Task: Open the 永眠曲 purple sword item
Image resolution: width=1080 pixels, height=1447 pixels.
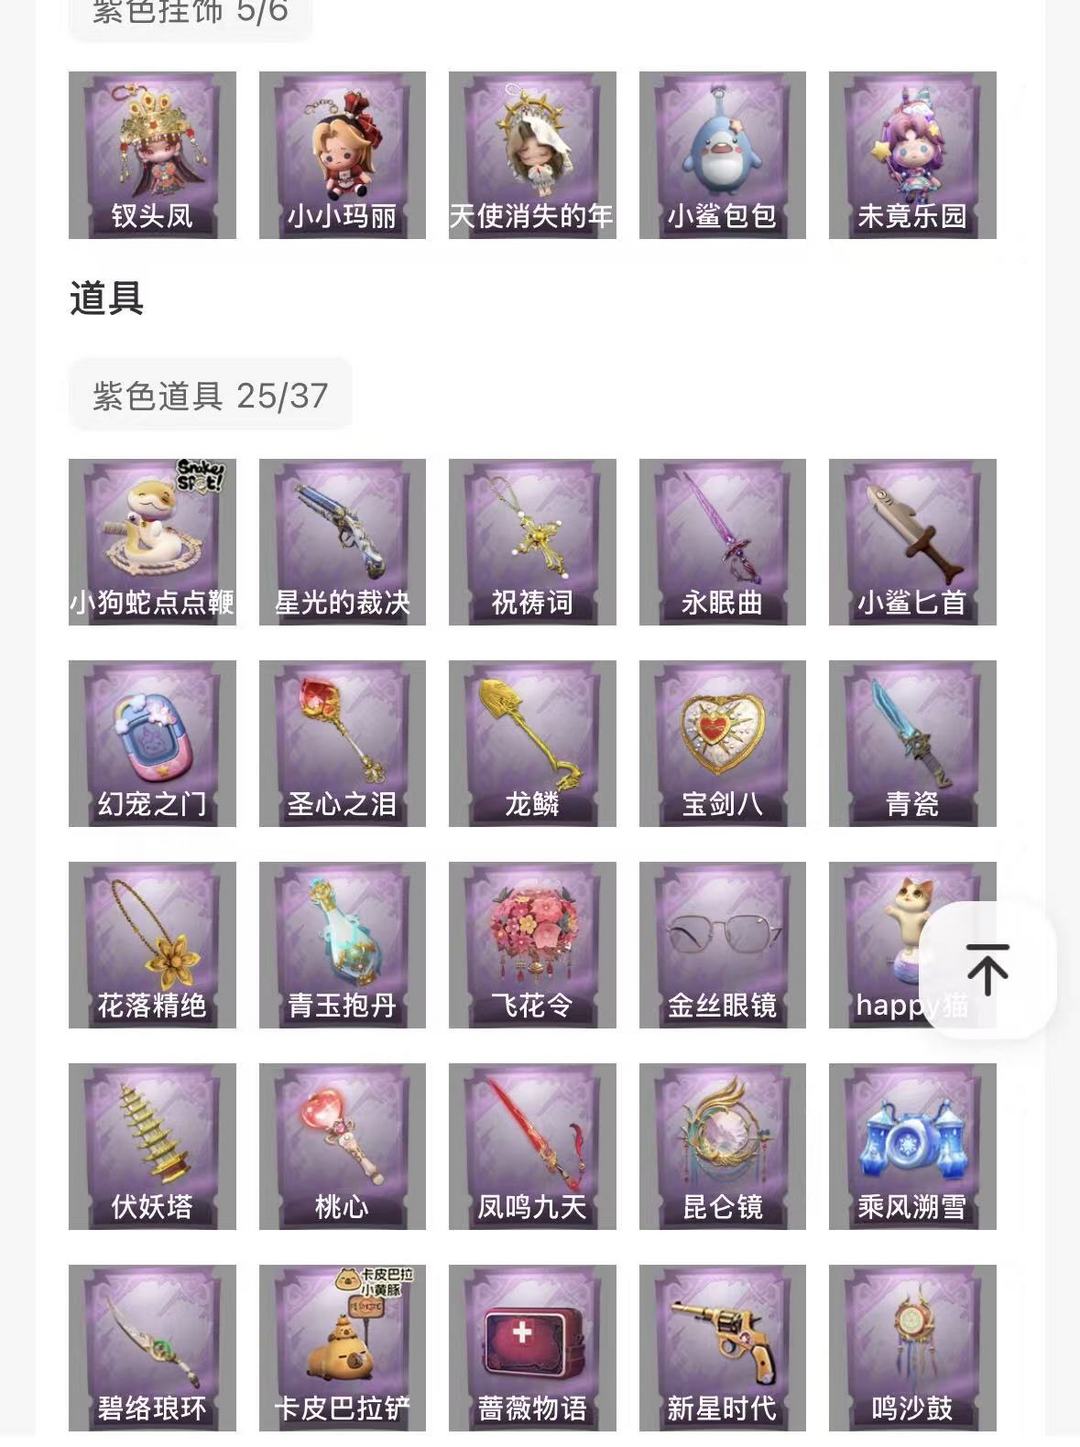Action: coord(722,542)
